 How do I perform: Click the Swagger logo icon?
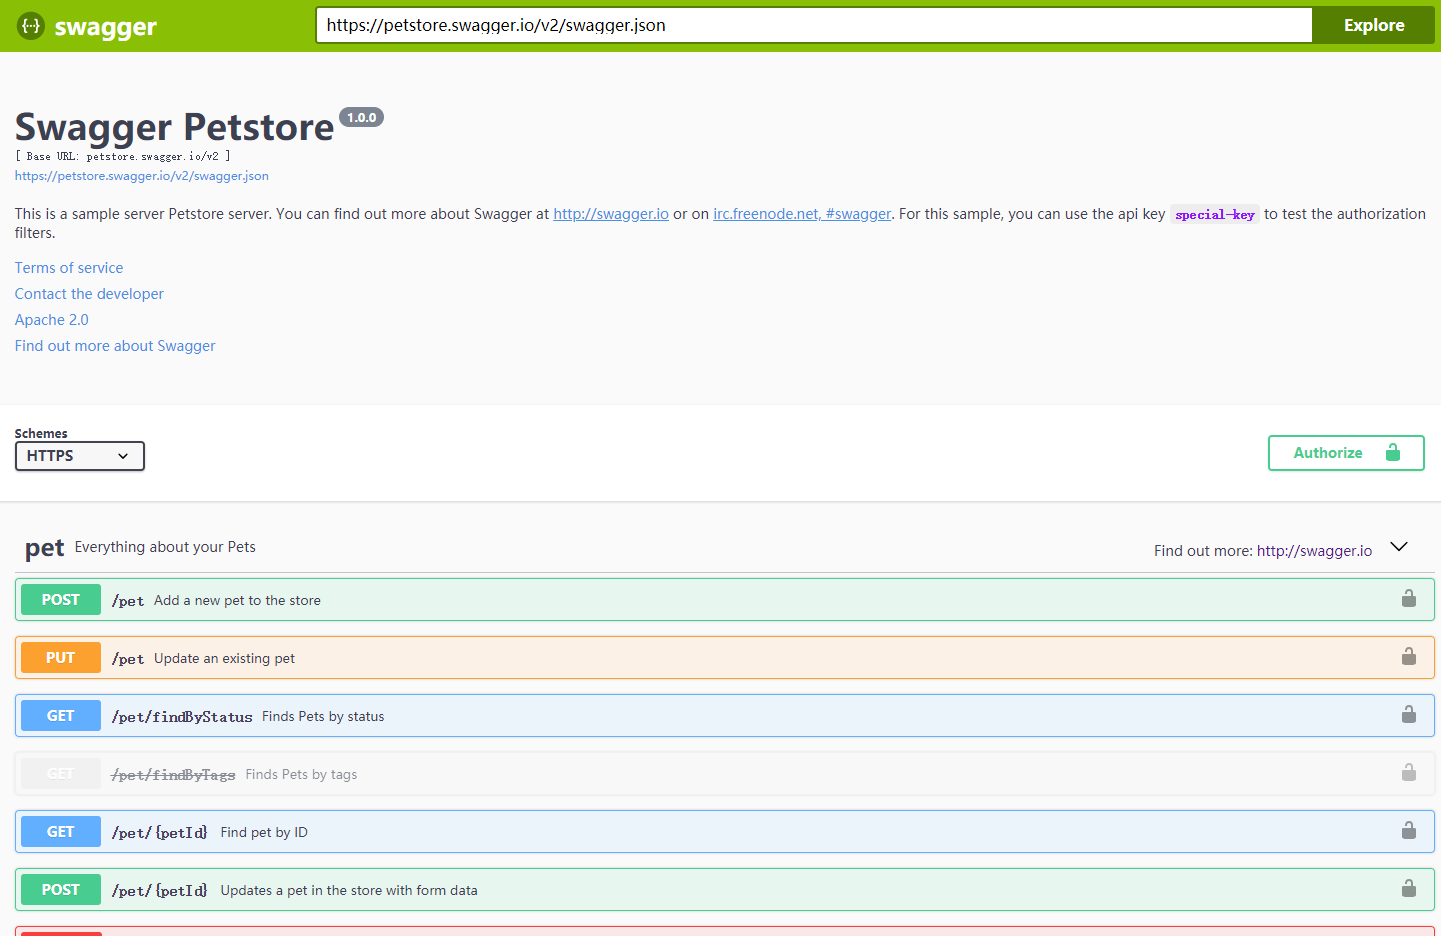[31, 26]
